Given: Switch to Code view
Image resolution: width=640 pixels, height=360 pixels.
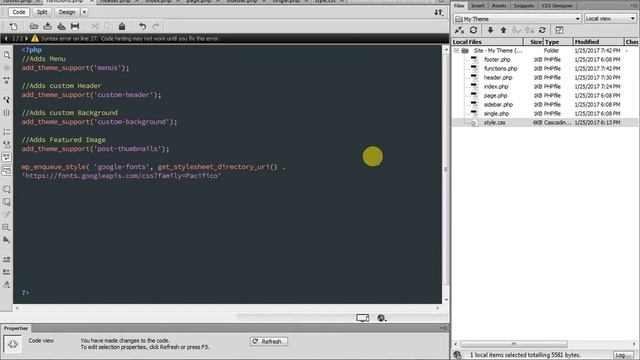Looking at the screenshot, I should (x=19, y=12).
